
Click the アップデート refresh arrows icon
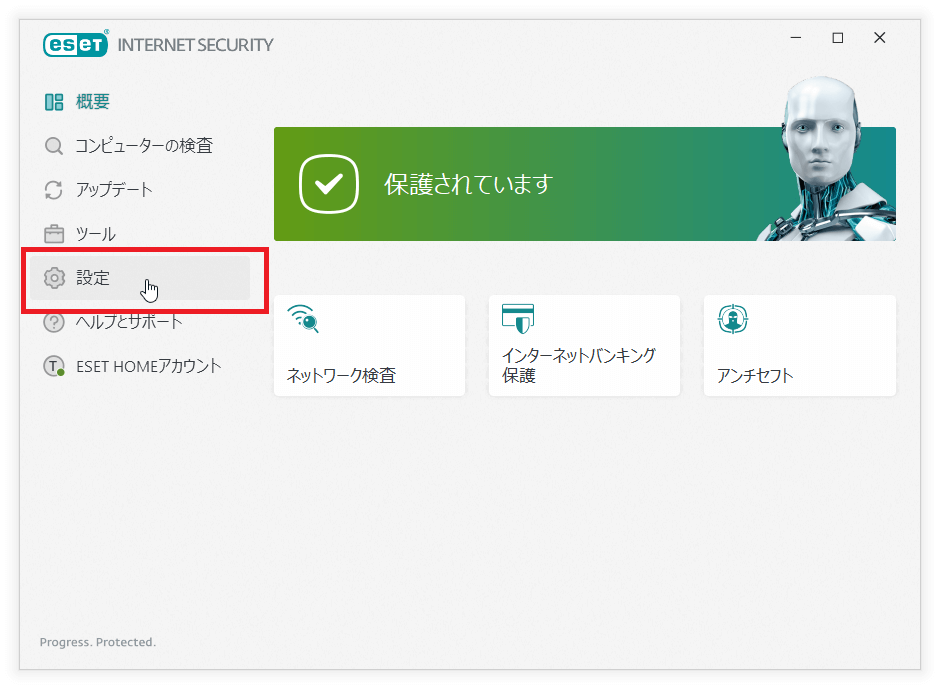point(54,190)
